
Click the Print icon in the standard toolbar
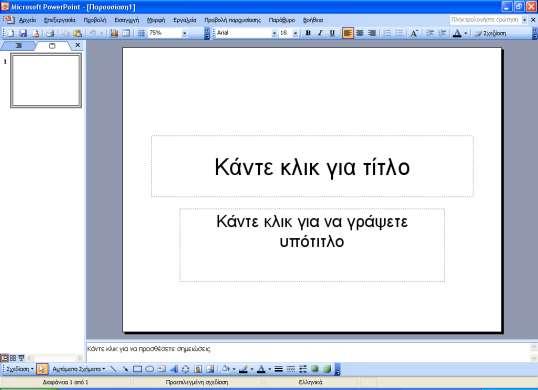pos(50,33)
